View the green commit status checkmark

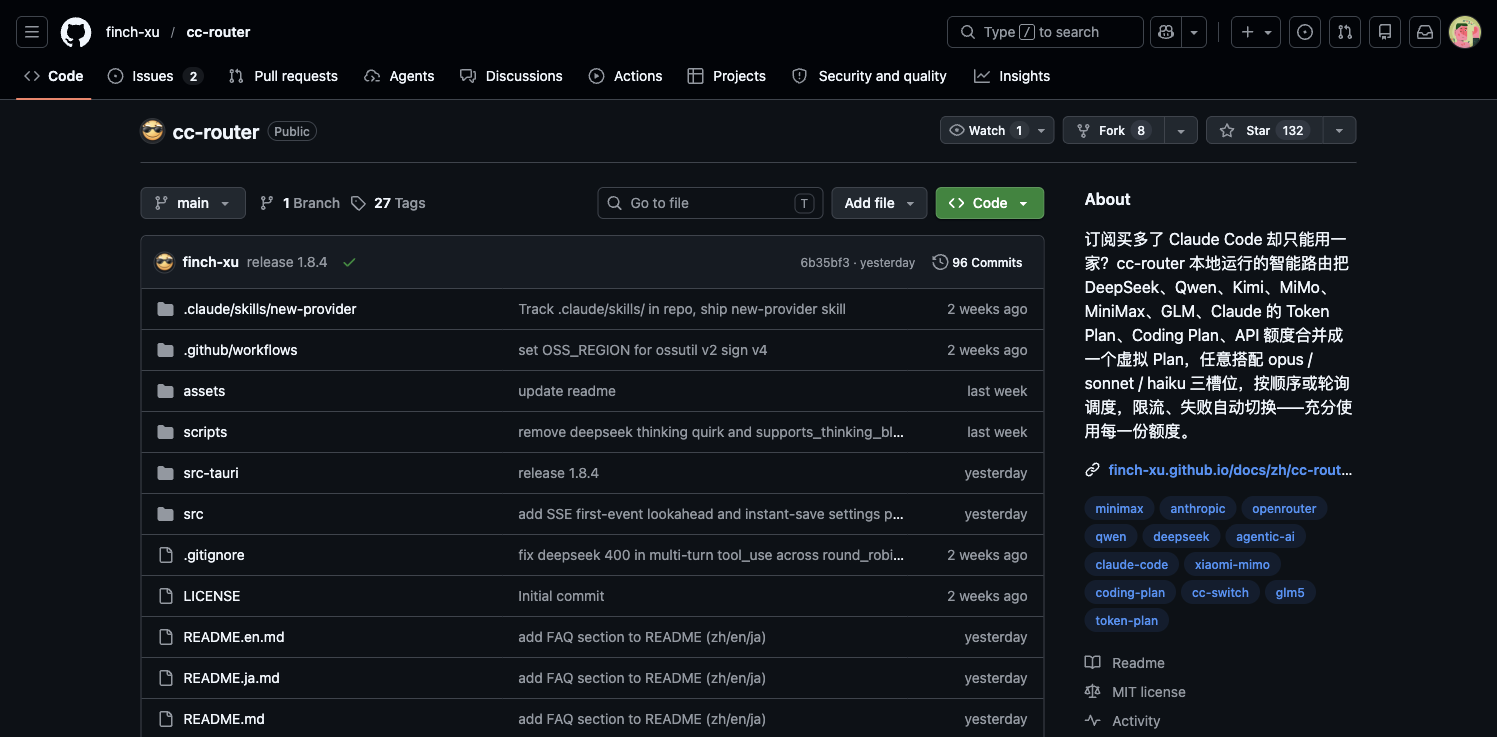[x=349, y=262]
